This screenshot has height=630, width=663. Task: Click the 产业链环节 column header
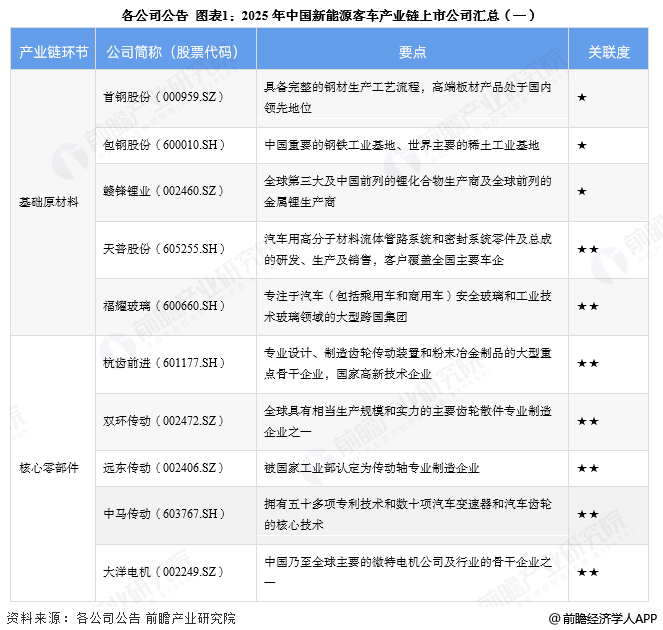tap(52, 52)
